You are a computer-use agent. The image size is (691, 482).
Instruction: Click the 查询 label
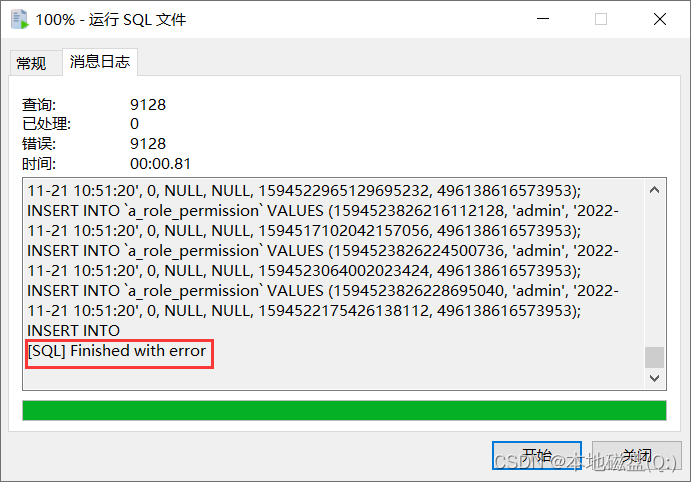pos(39,105)
